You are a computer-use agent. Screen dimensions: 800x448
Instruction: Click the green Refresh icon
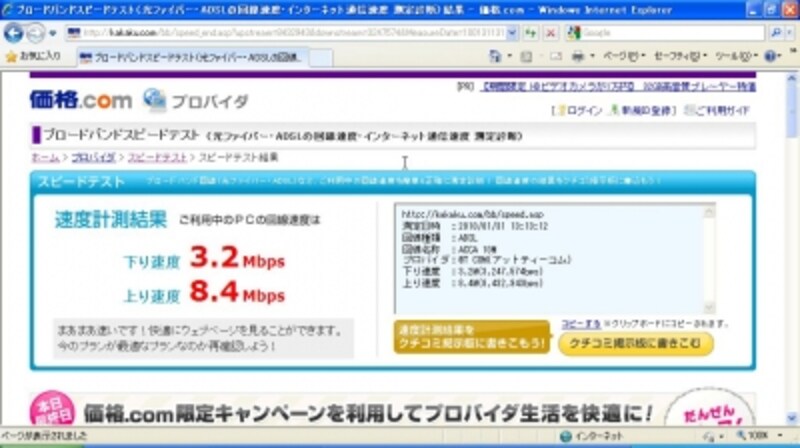pyautogui.click(x=531, y=33)
